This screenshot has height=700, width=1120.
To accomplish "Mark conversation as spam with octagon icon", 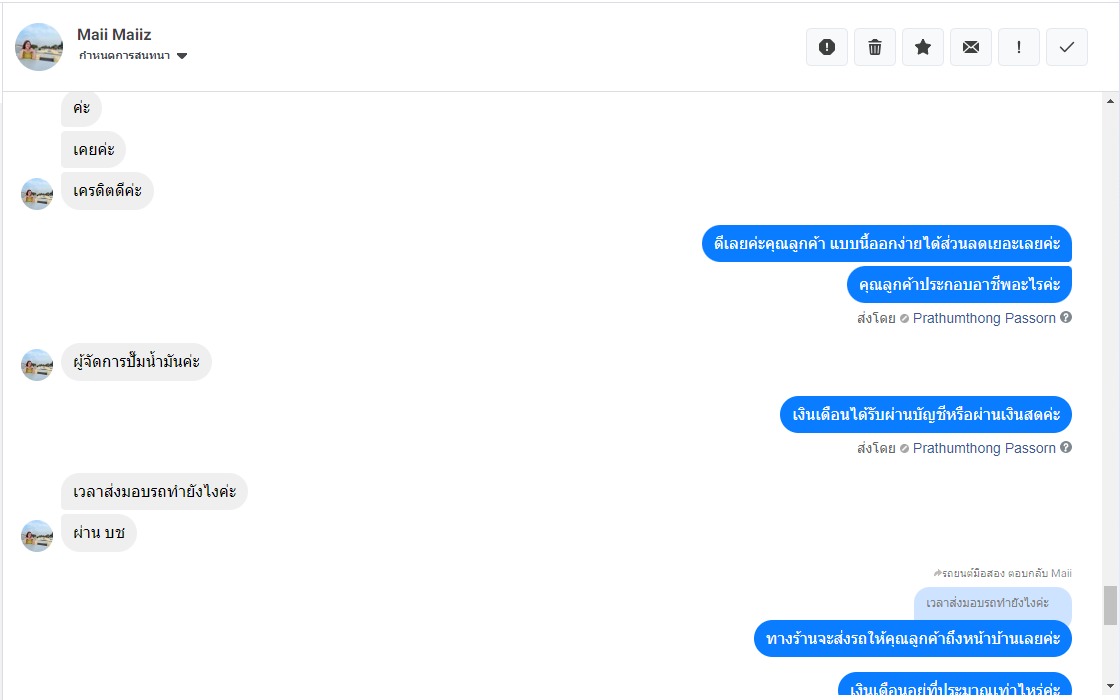I will (826, 47).
